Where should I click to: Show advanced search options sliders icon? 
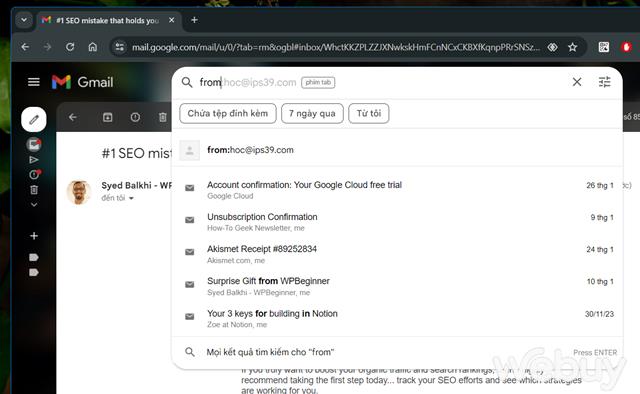[x=604, y=82]
